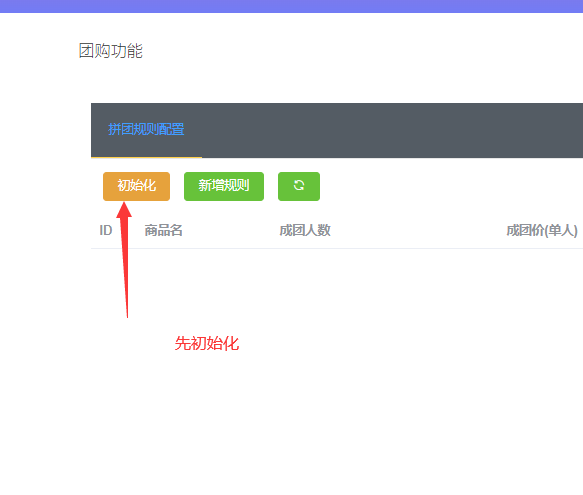
Task: Click the refresh icon button
Action: [299, 186]
